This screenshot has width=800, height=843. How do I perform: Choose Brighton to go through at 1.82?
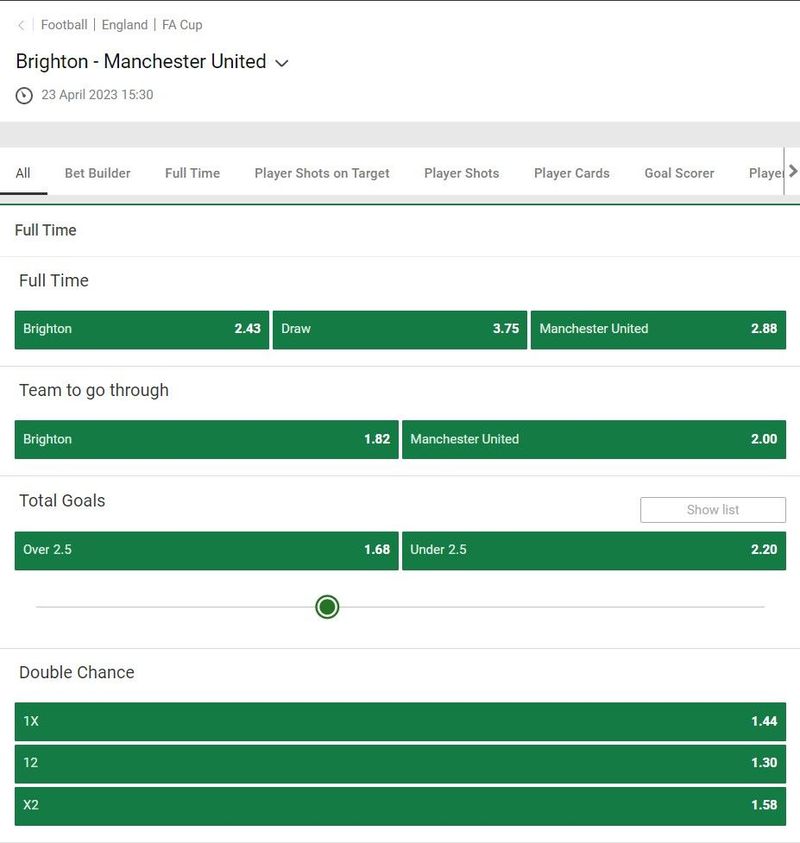click(x=206, y=439)
